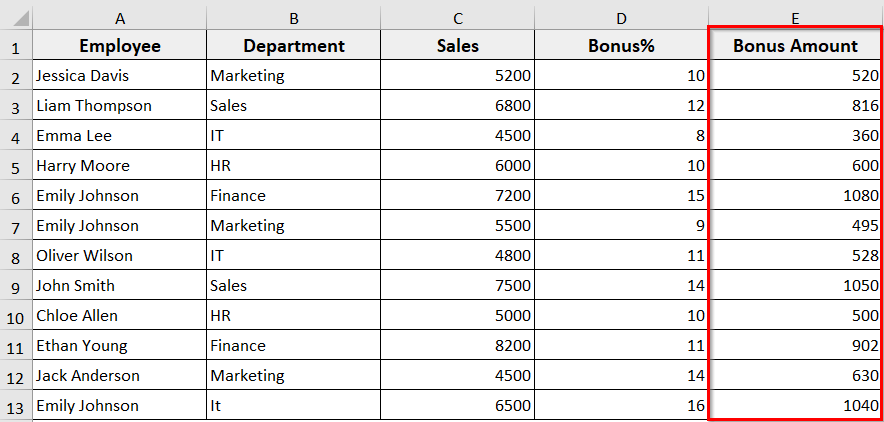The height and width of the screenshot is (422, 884).
Task: Click the bonus amount cell showing 1080
Action: click(x=795, y=196)
